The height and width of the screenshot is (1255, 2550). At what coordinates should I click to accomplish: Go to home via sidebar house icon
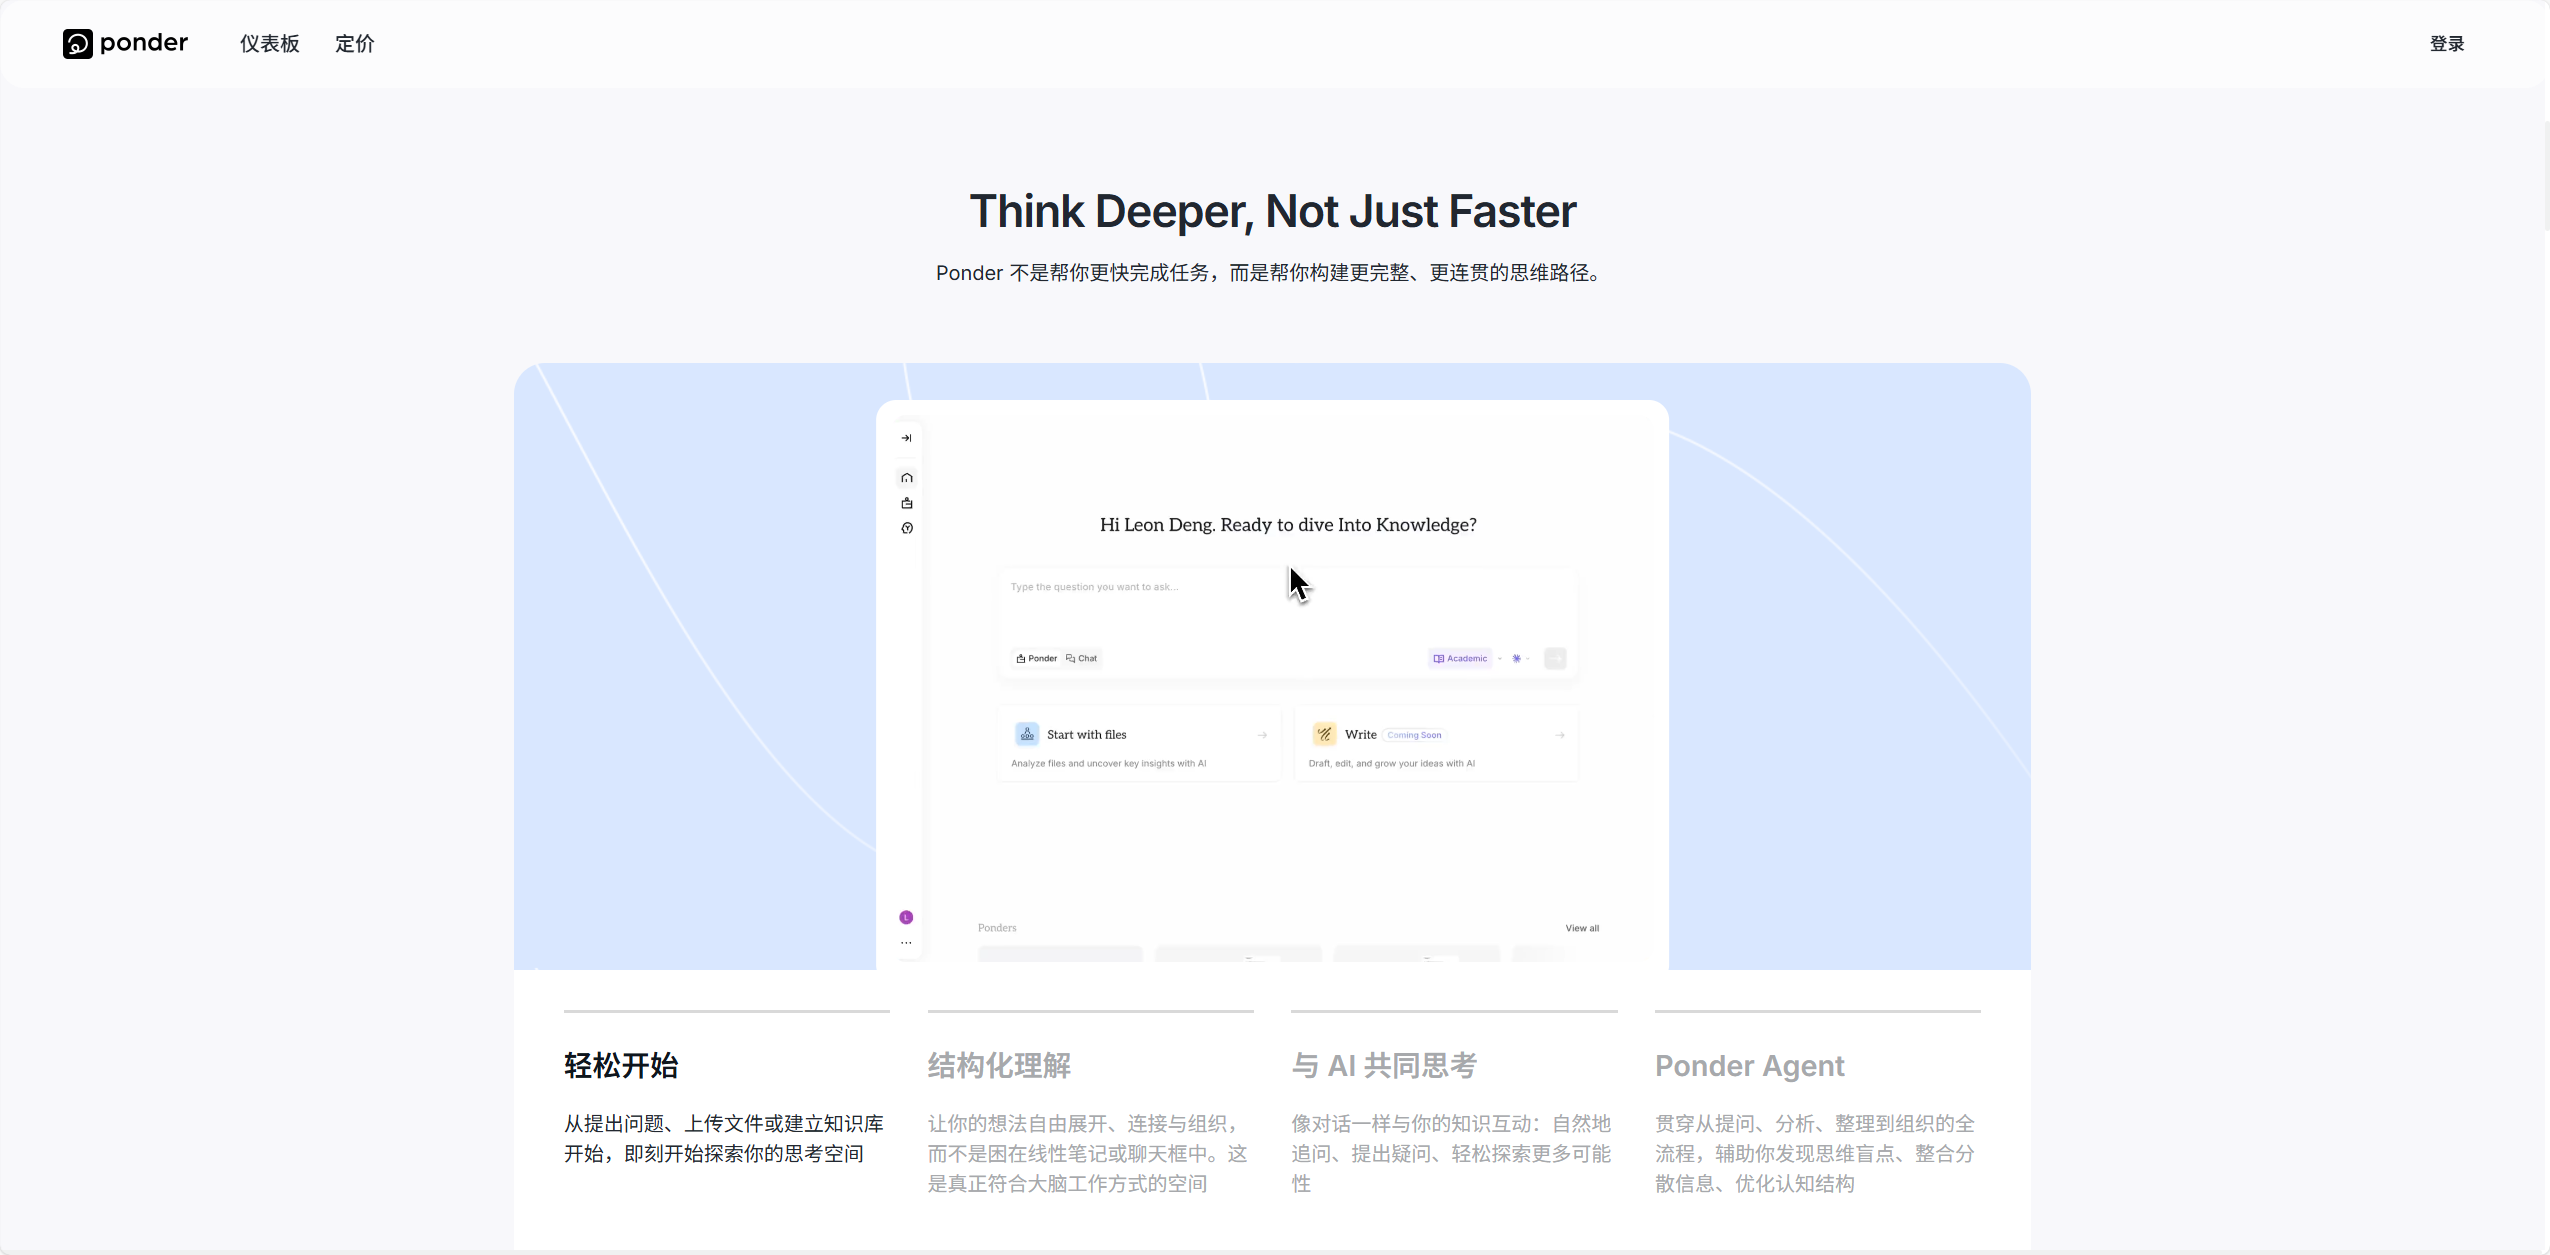(907, 478)
